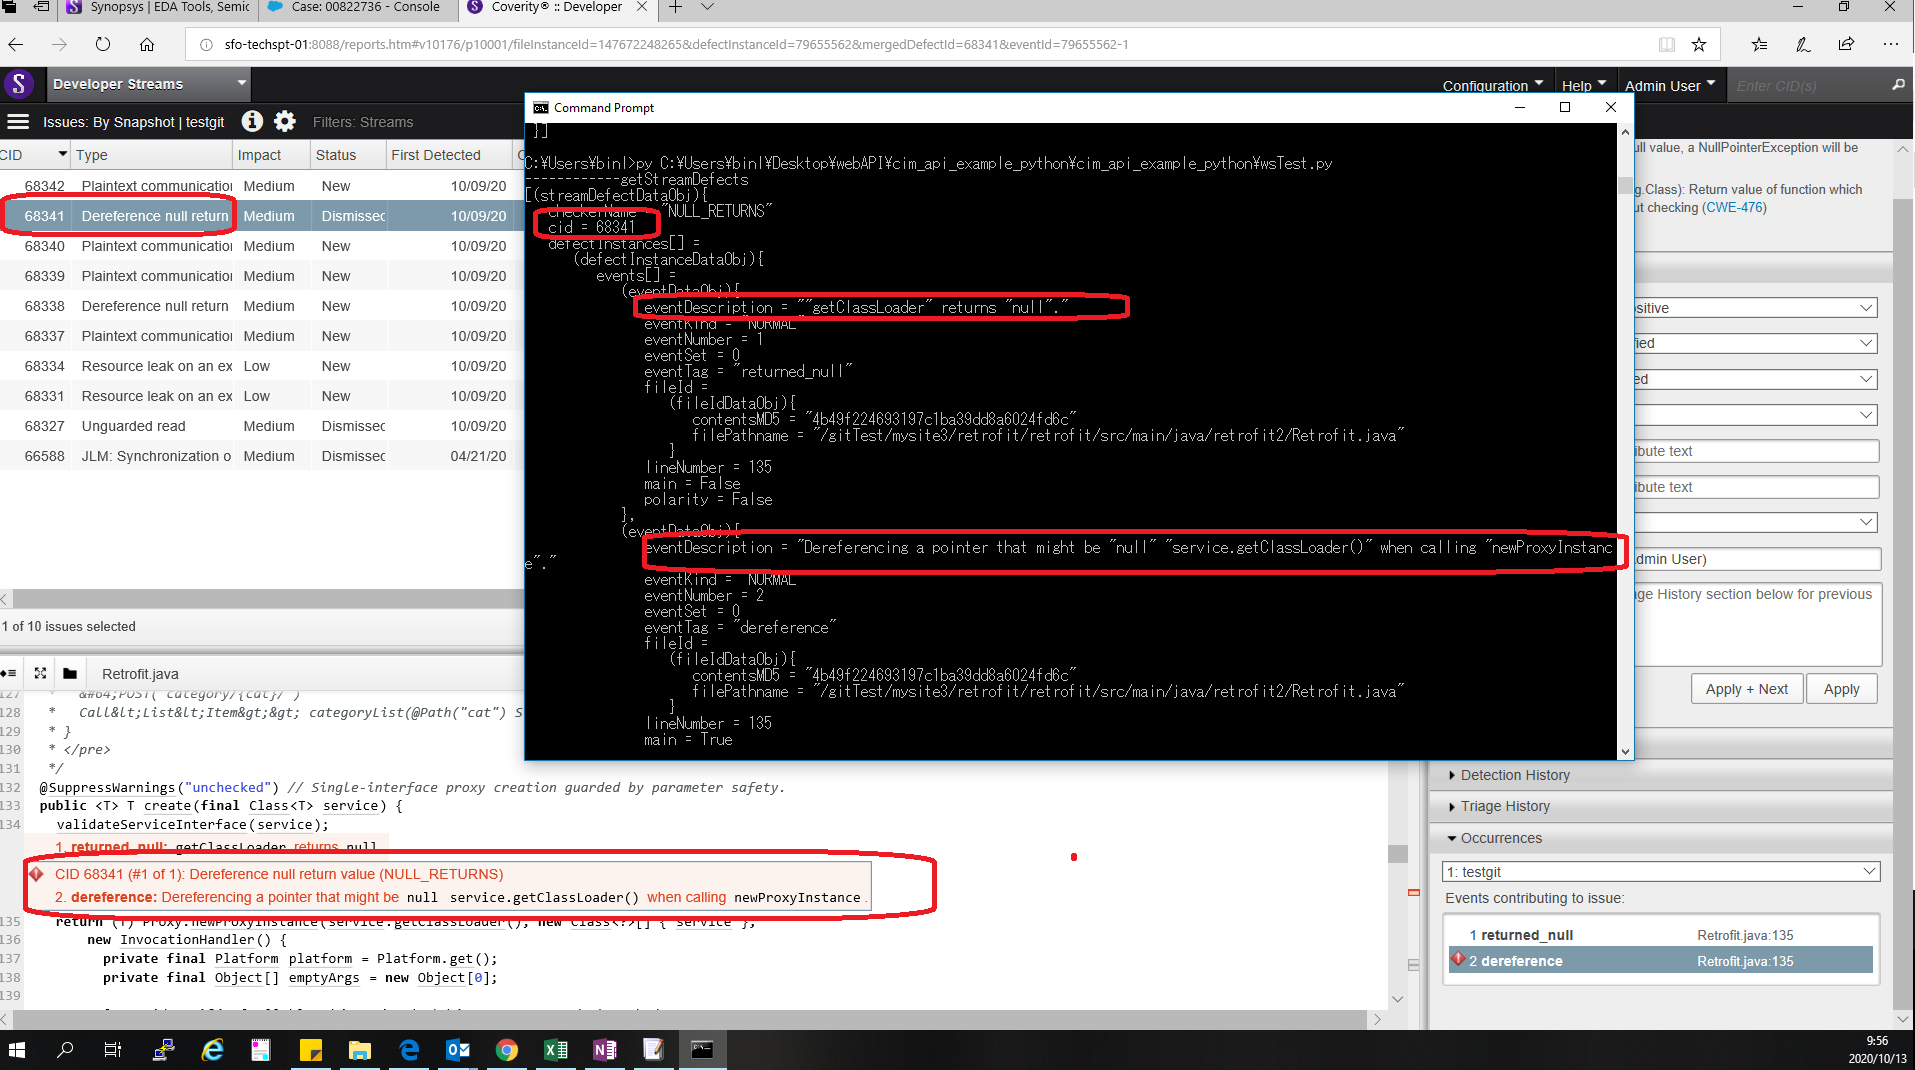Image resolution: width=1915 pixels, height=1070 pixels.
Task: Click the red defect diamond on CID 68341
Action: click(37, 874)
